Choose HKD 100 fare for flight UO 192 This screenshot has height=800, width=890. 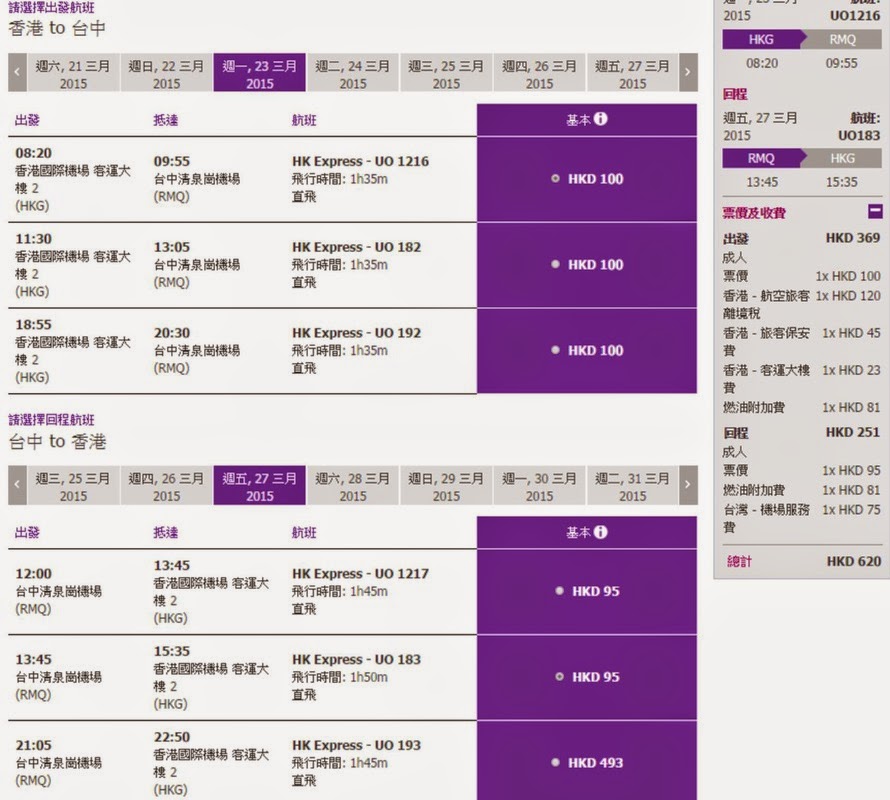[x=556, y=351]
